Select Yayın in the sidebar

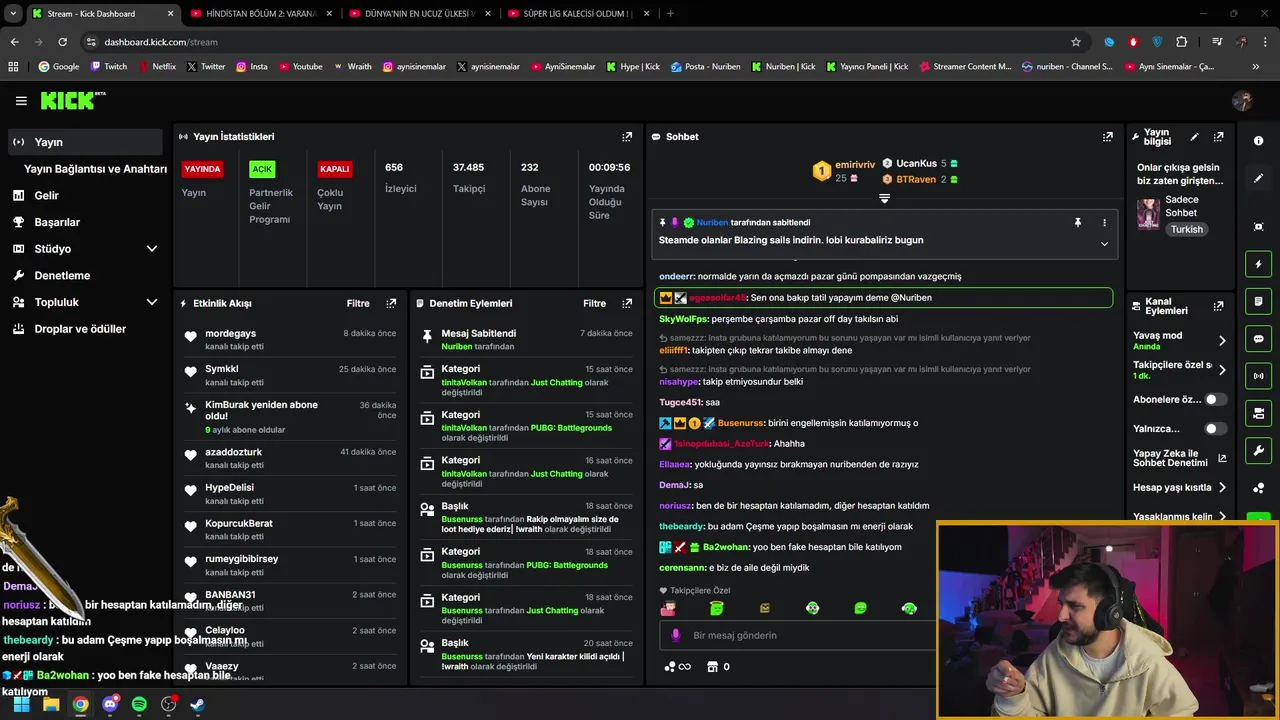[85, 142]
